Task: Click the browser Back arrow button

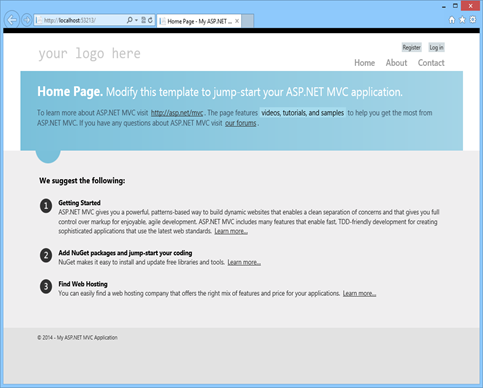Action: pos(12,20)
